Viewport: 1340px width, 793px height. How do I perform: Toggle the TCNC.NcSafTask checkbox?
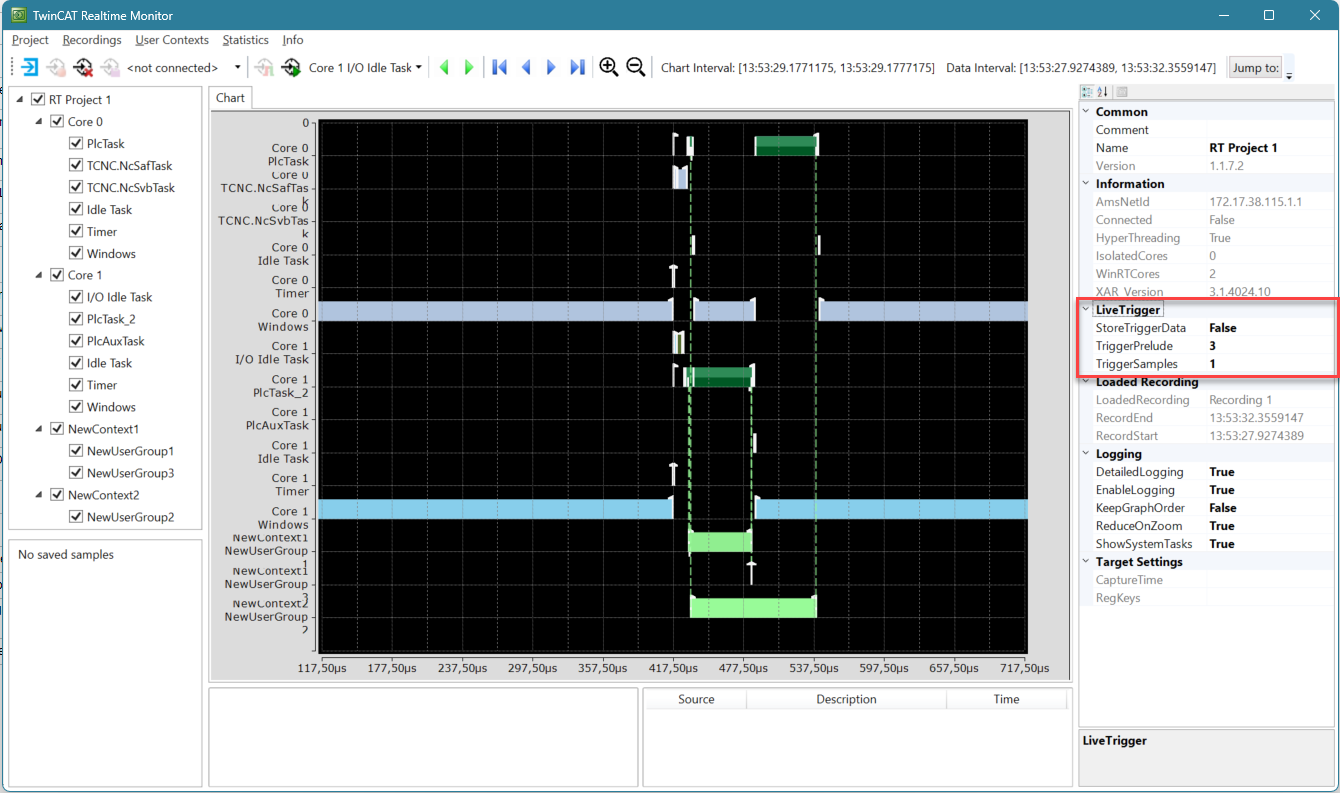(x=76, y=166)
